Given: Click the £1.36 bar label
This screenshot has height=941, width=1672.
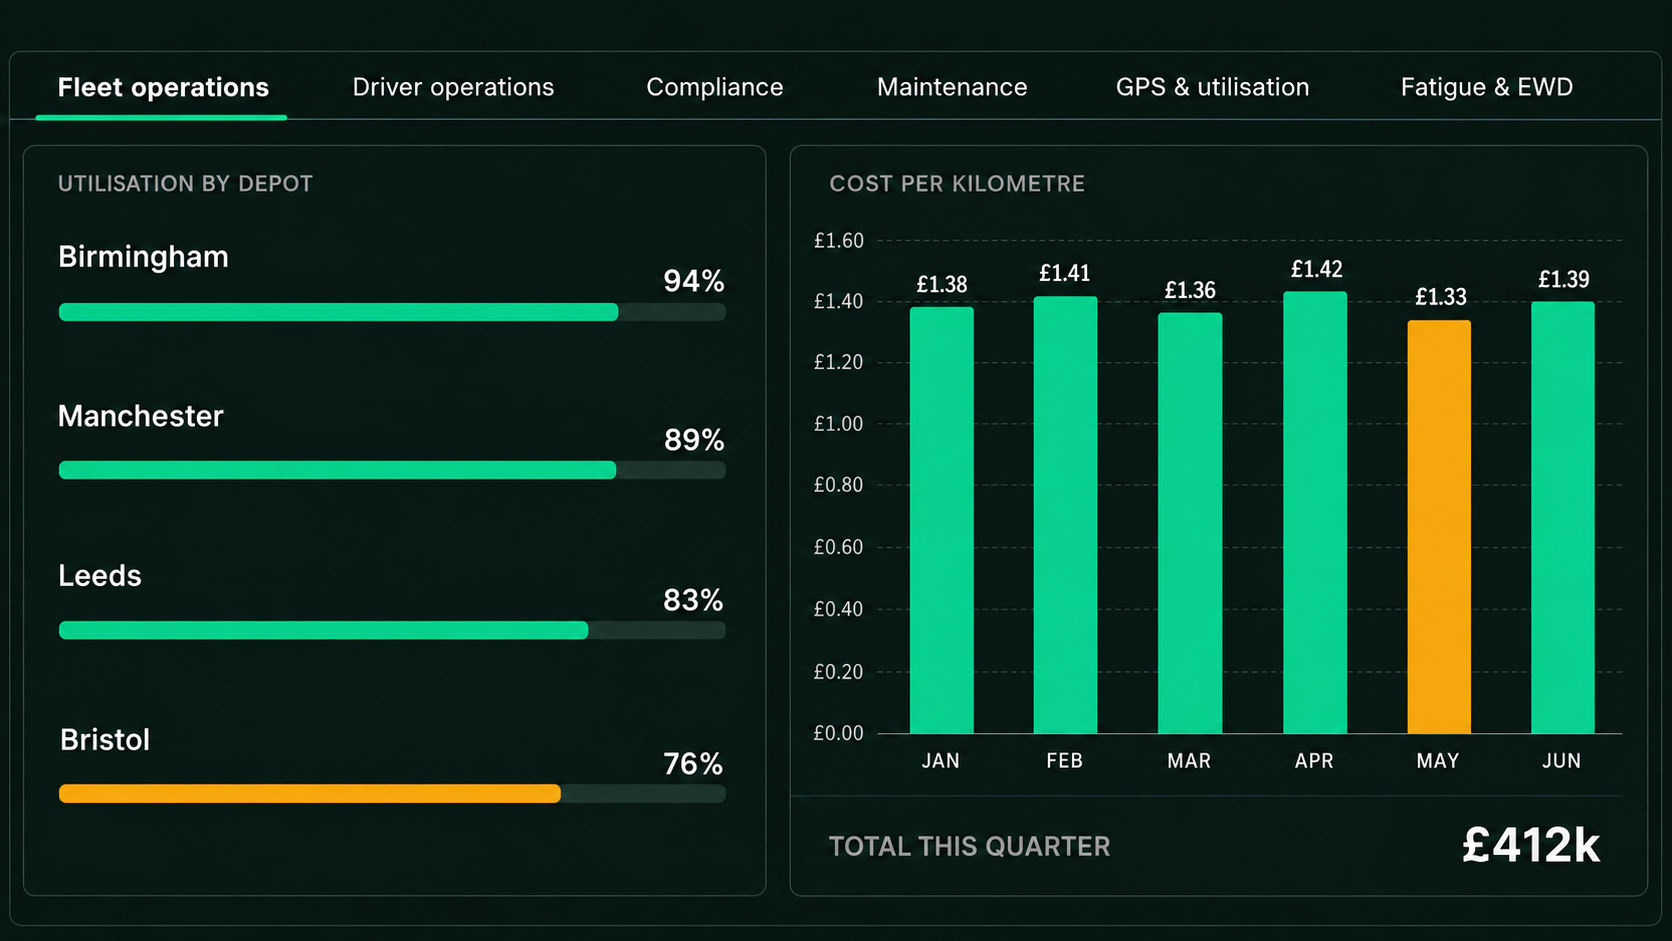Looking at the screenshot, I should [1190, 290].
